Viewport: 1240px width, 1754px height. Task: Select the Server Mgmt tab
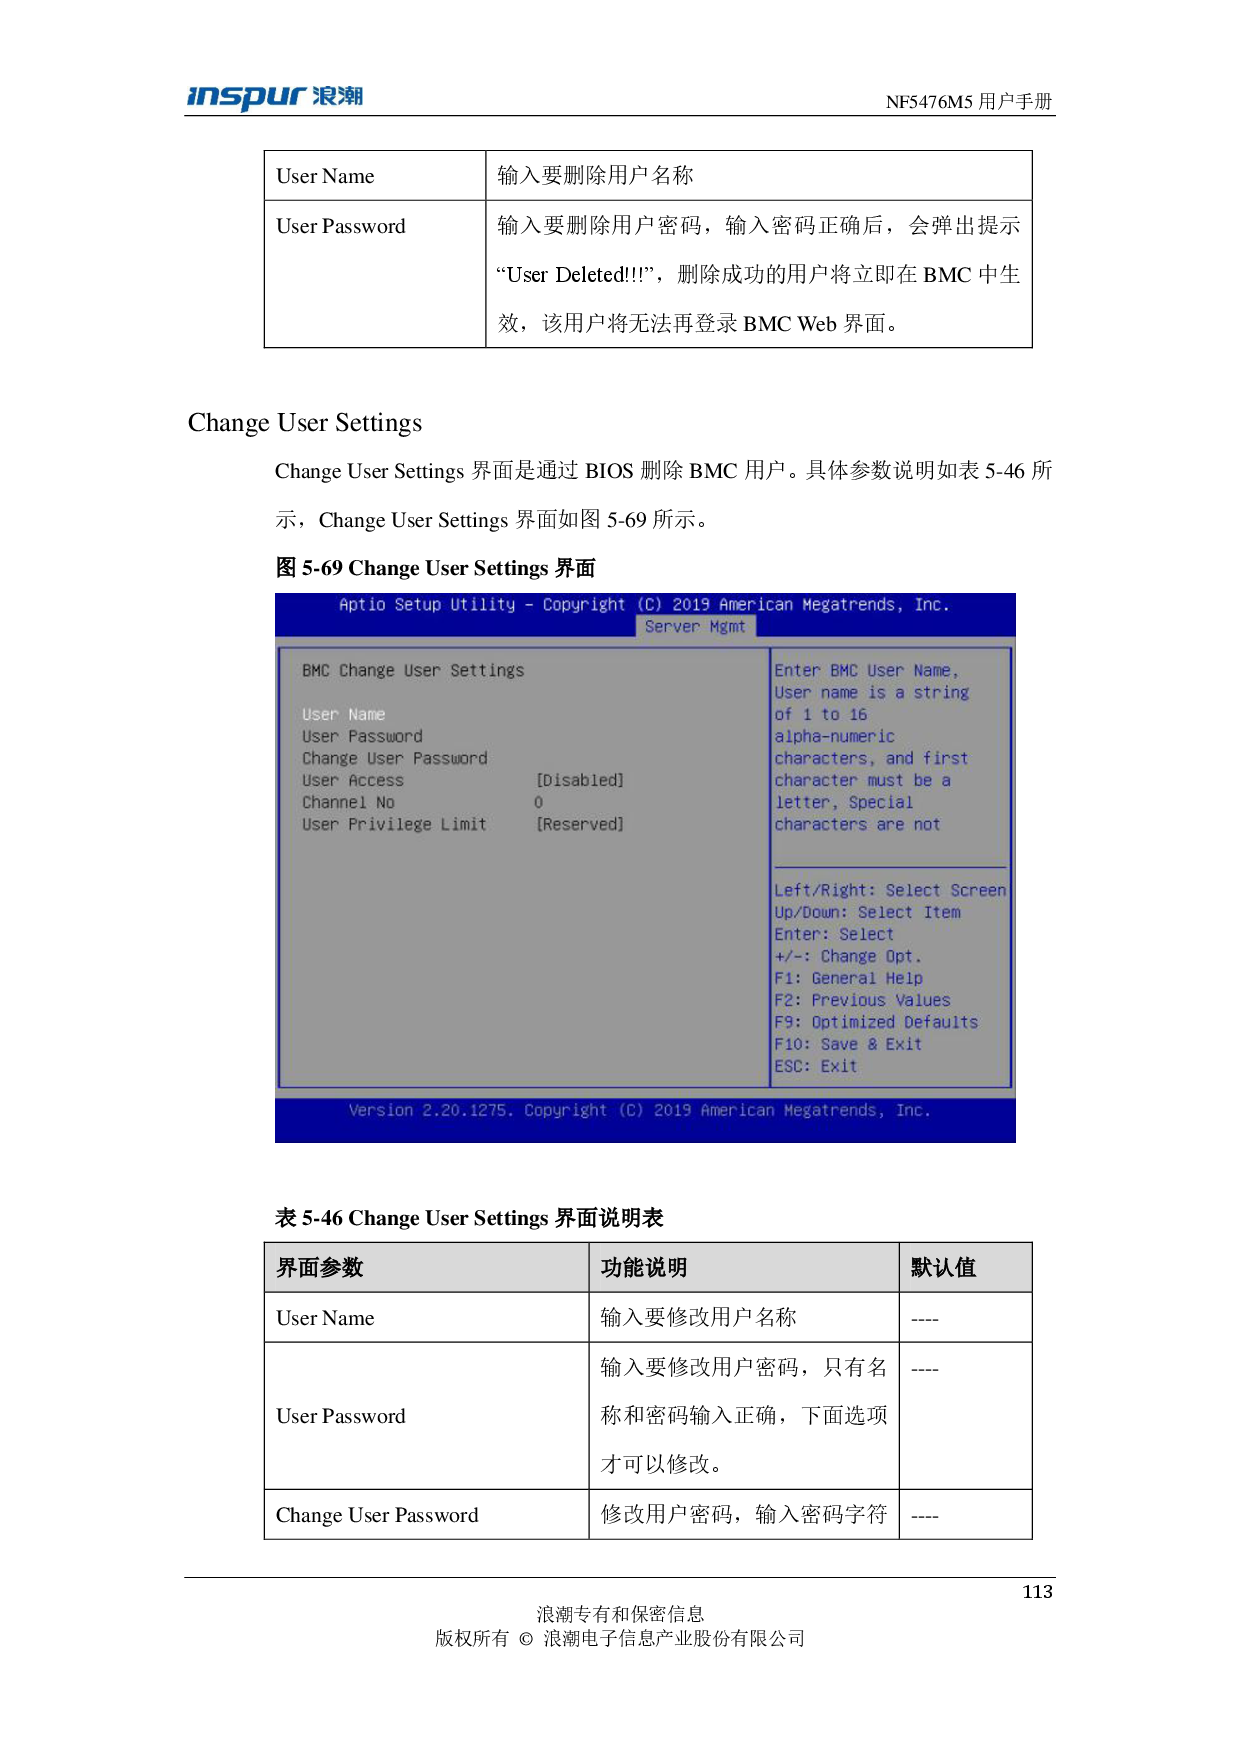[x=695, y=627]
